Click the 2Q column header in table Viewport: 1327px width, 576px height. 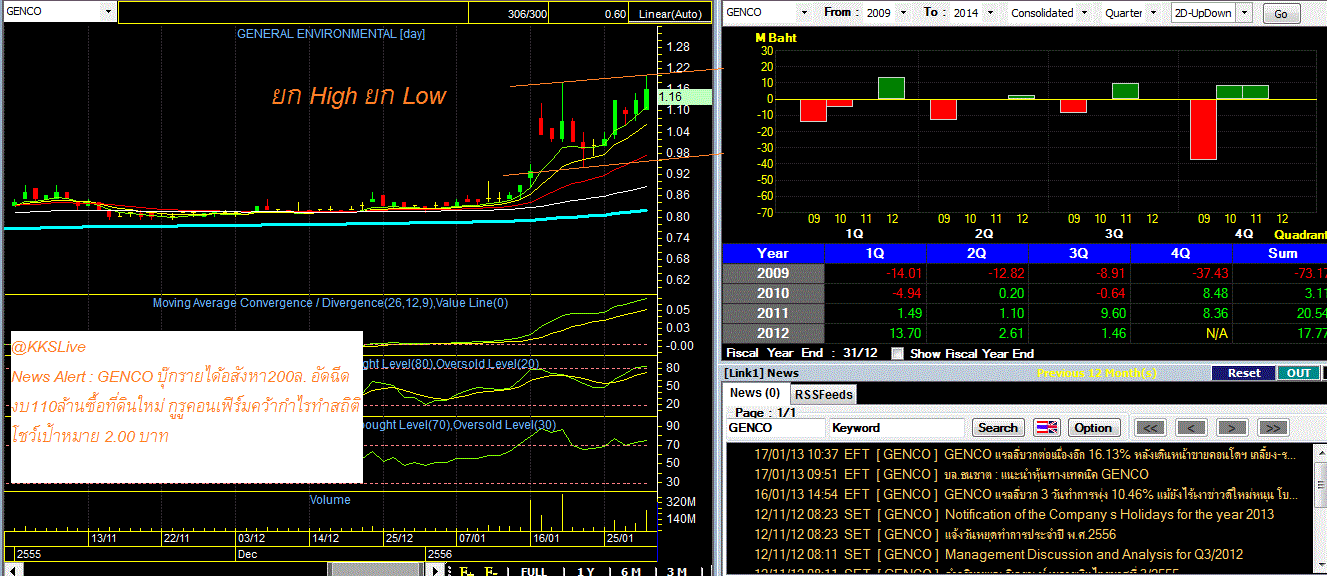977,253
